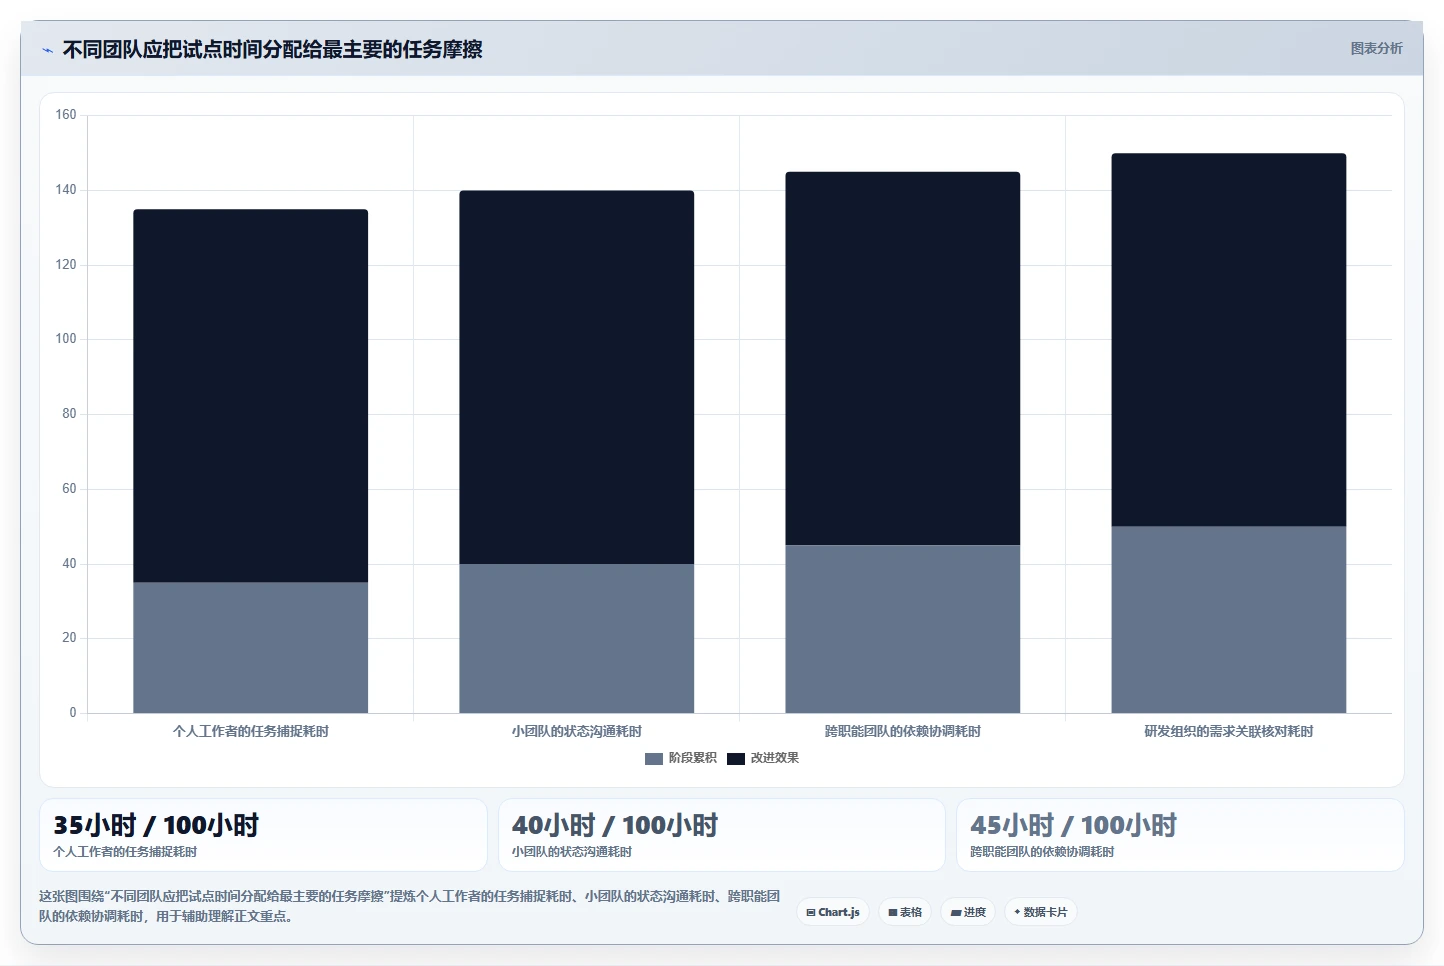Click the dark bar segment for 研发组织的需求关联核对耗时
The image size is (1444, 966).
pyautogui.click(x=1229, y=340)
